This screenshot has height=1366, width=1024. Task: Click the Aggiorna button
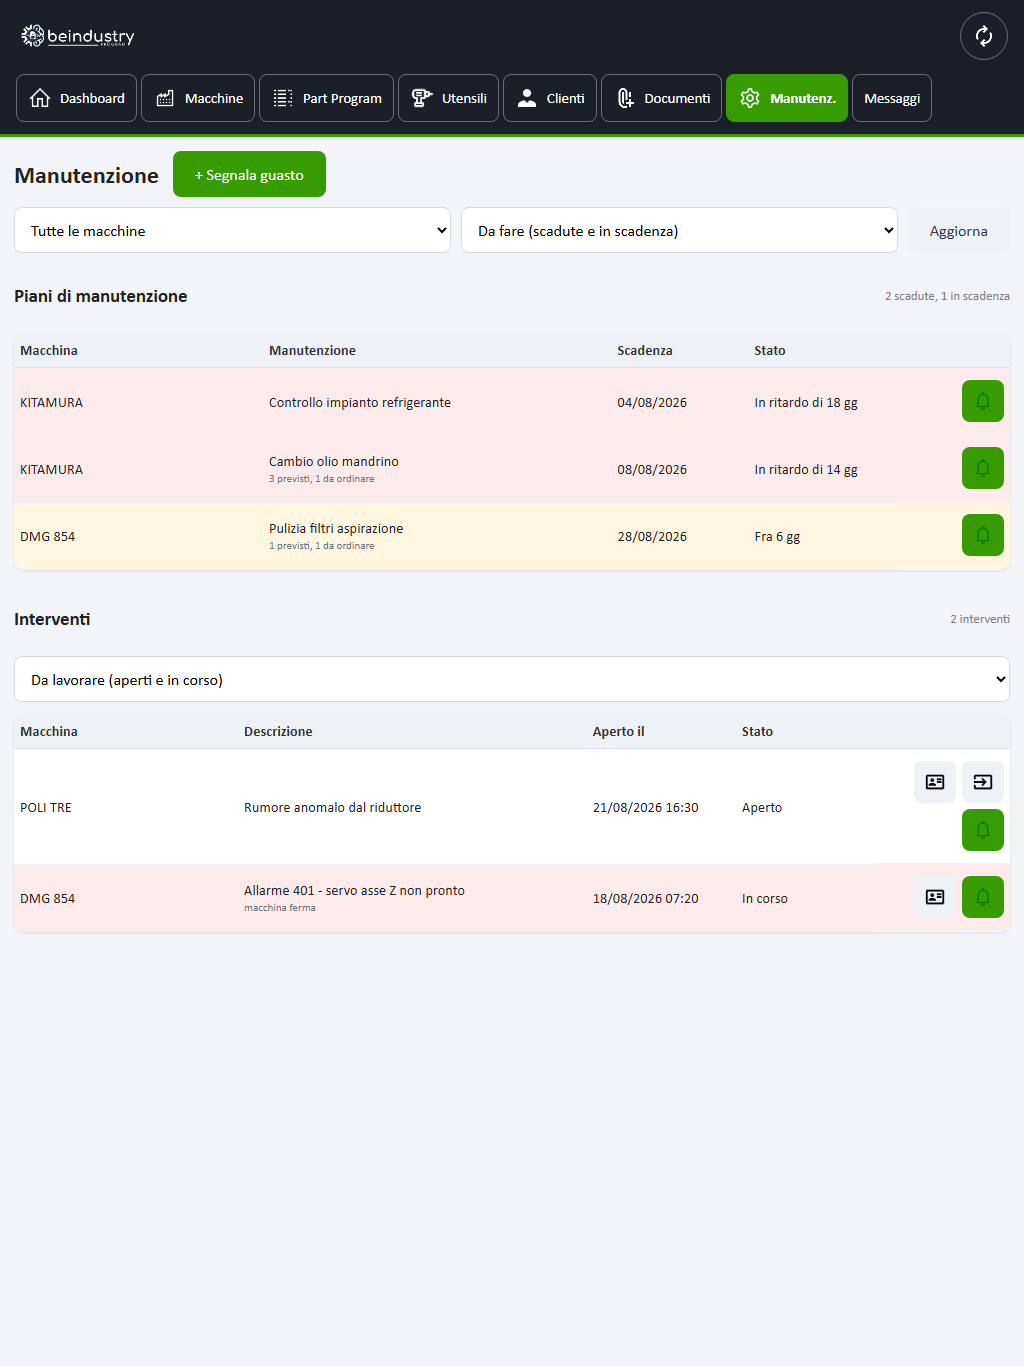coord(959,230)
